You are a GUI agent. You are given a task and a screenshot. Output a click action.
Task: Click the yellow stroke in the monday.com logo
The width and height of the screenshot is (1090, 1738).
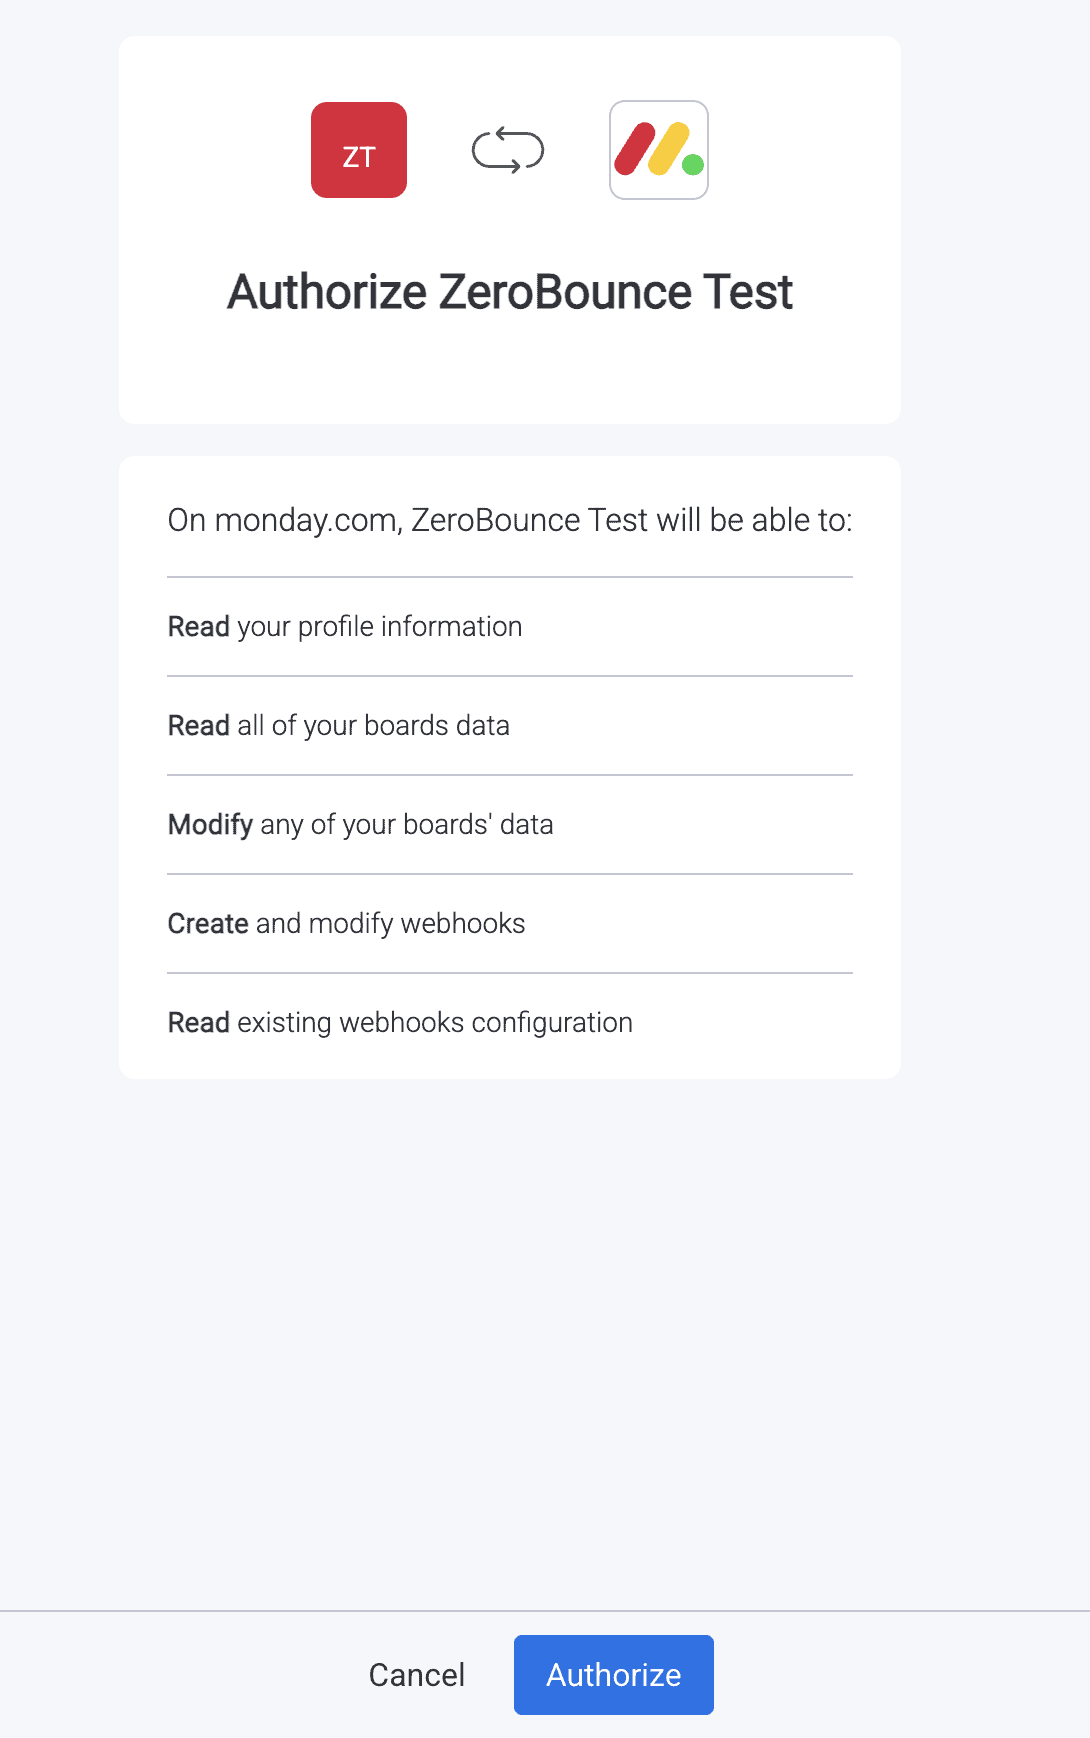(668, 148)
